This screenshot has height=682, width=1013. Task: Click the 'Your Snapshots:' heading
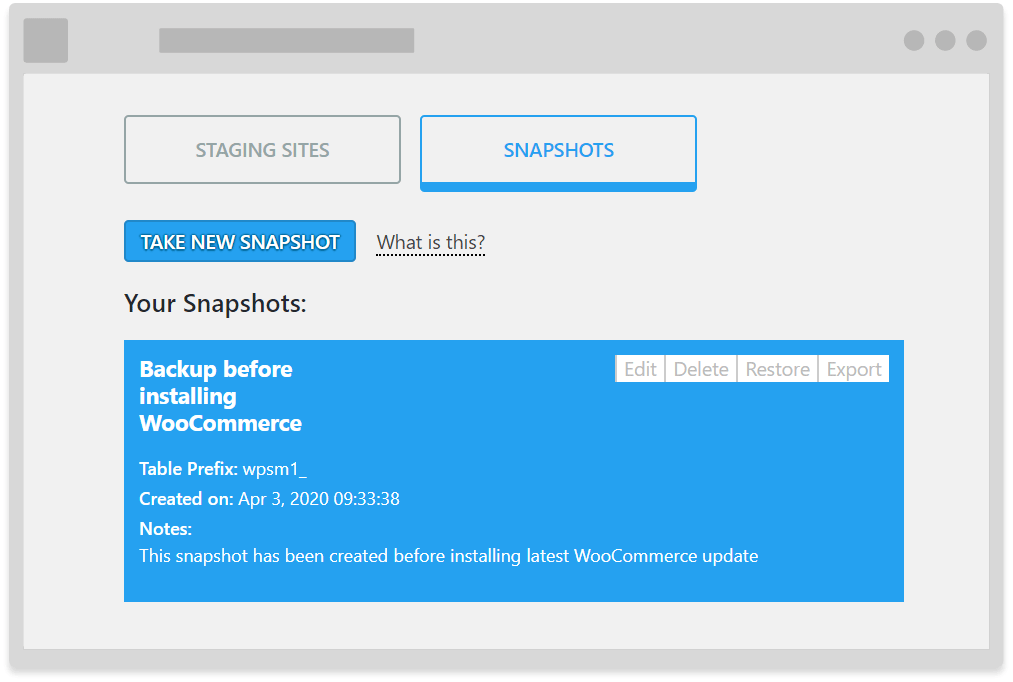pyautogui.click(x=215, y=303)
